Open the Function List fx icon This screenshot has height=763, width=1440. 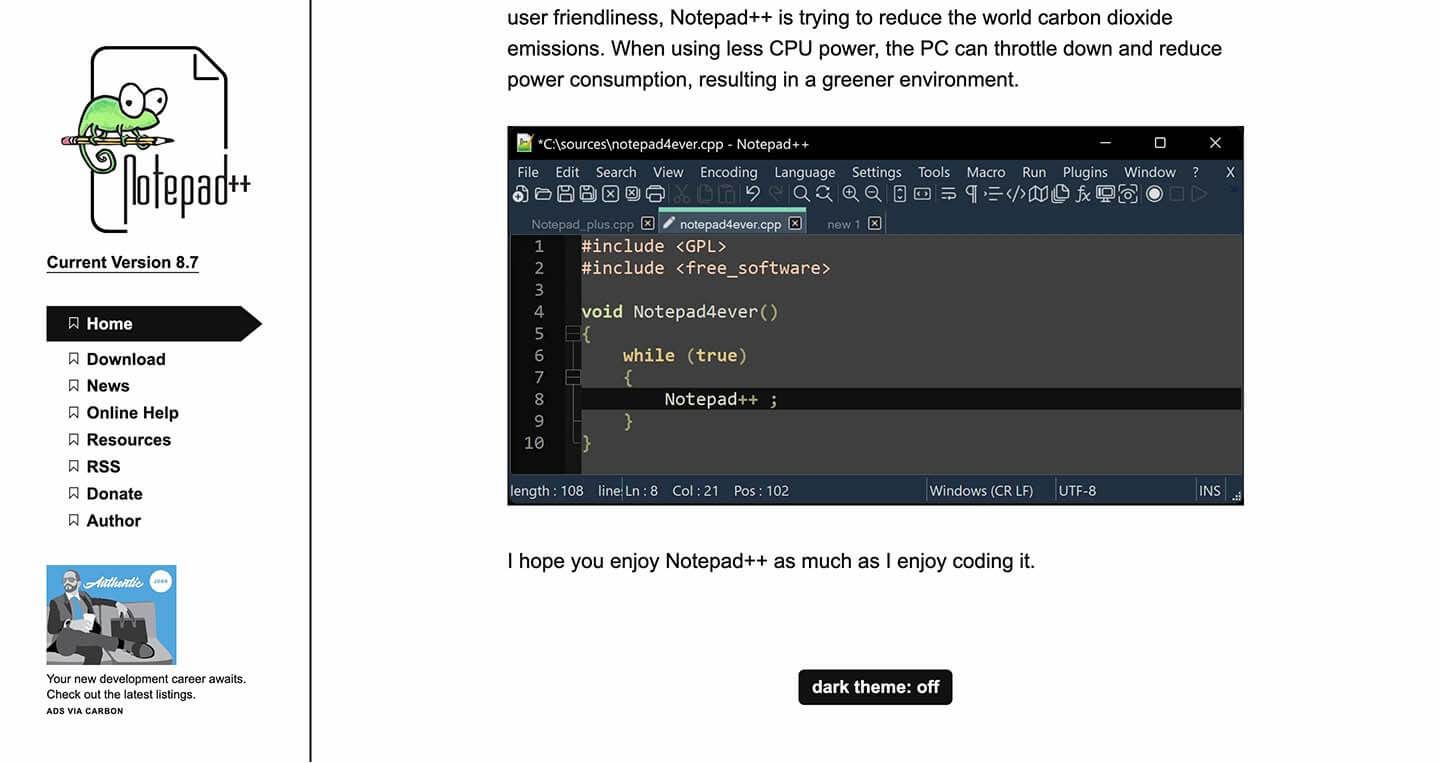click(1083, 194)
